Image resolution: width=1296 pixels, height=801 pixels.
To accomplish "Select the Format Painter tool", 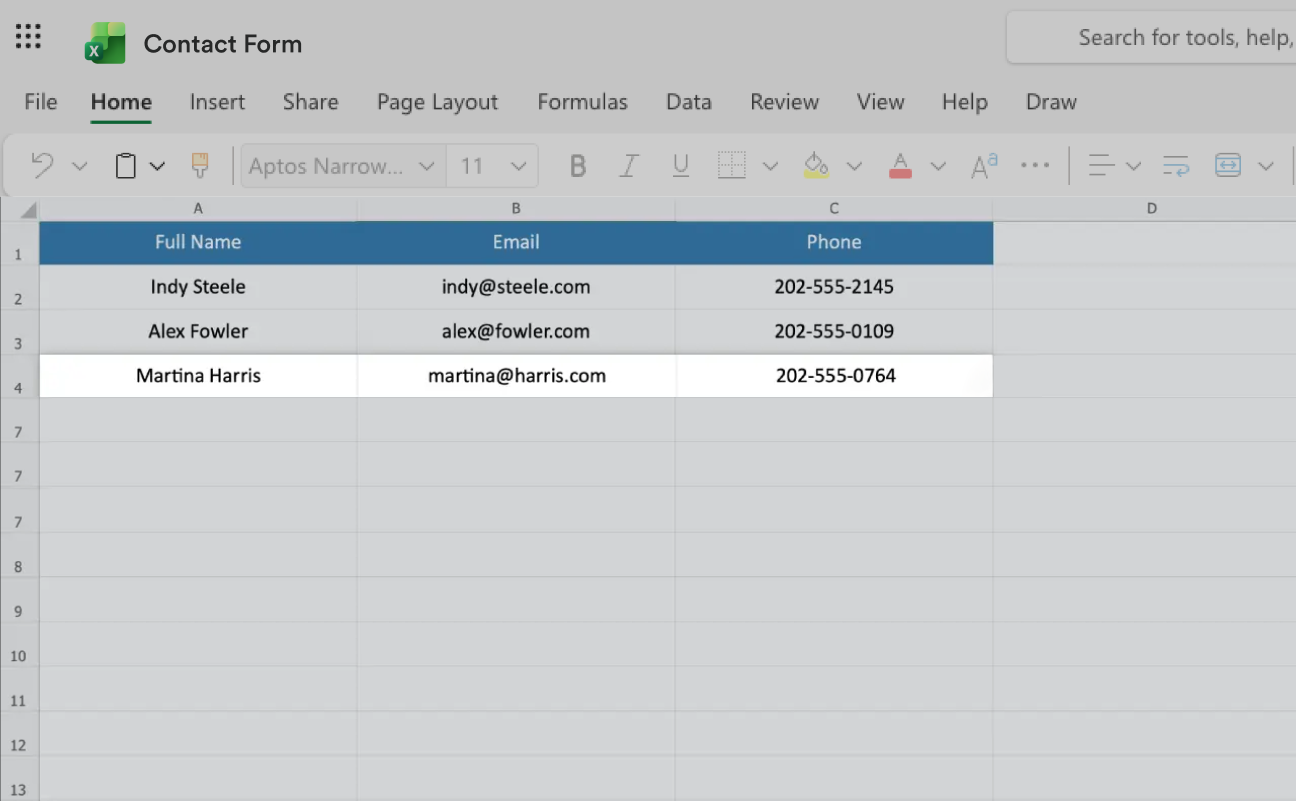I will click(199, 165).
